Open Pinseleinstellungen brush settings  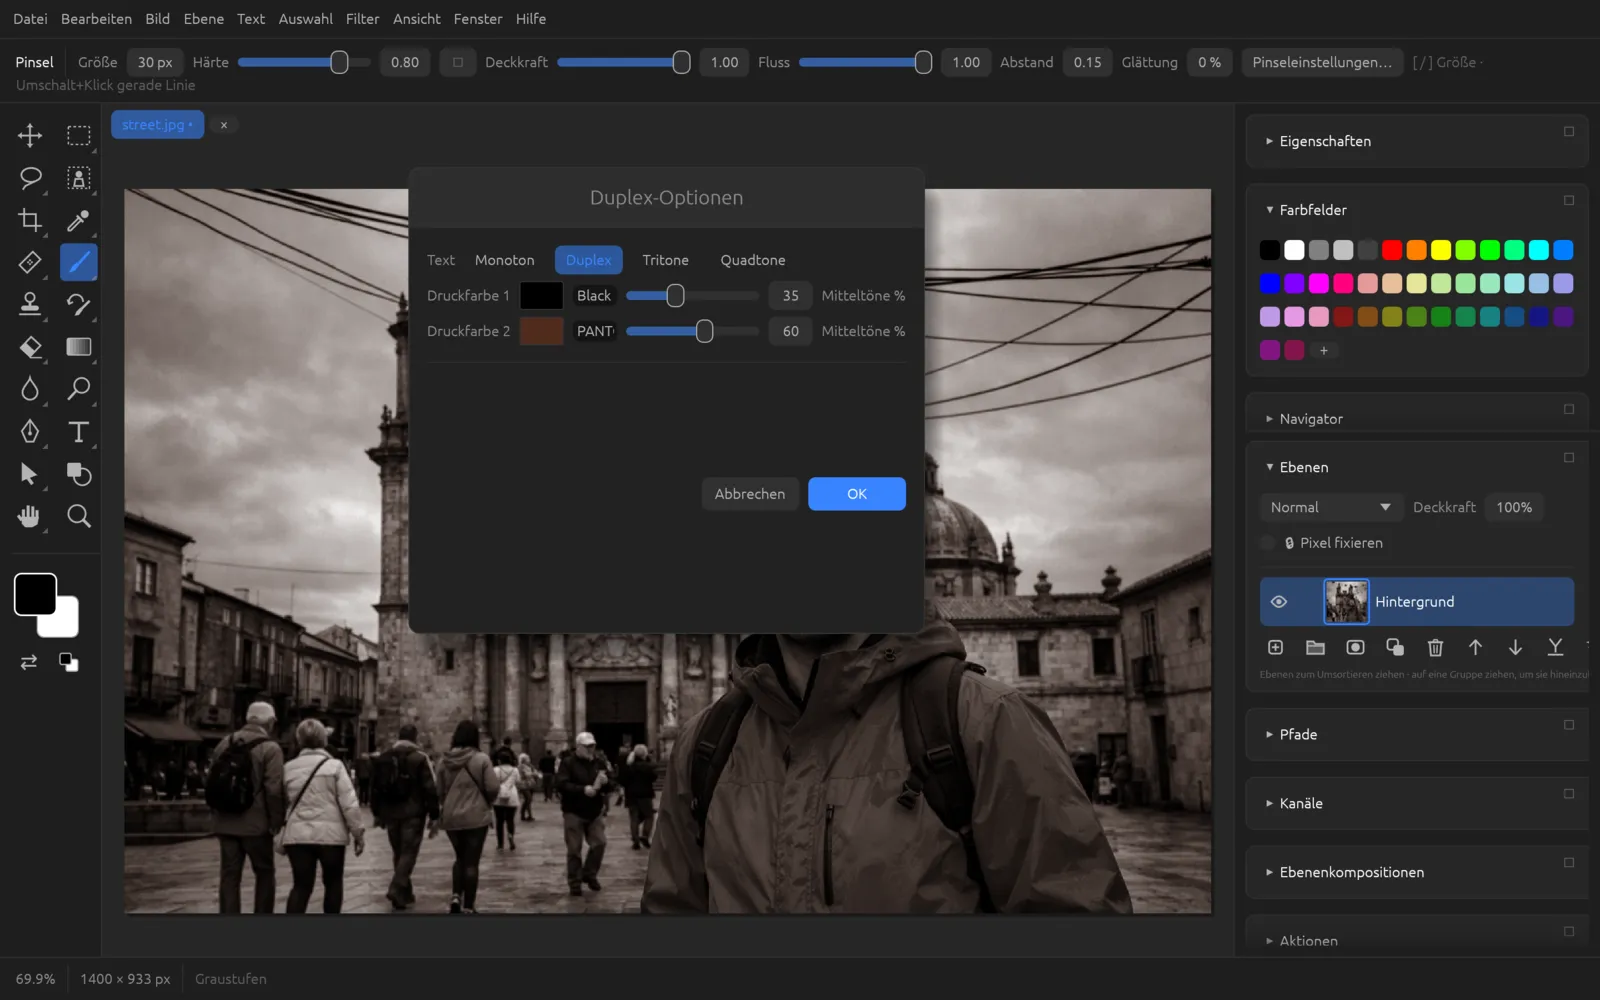tap(1322, 62)
